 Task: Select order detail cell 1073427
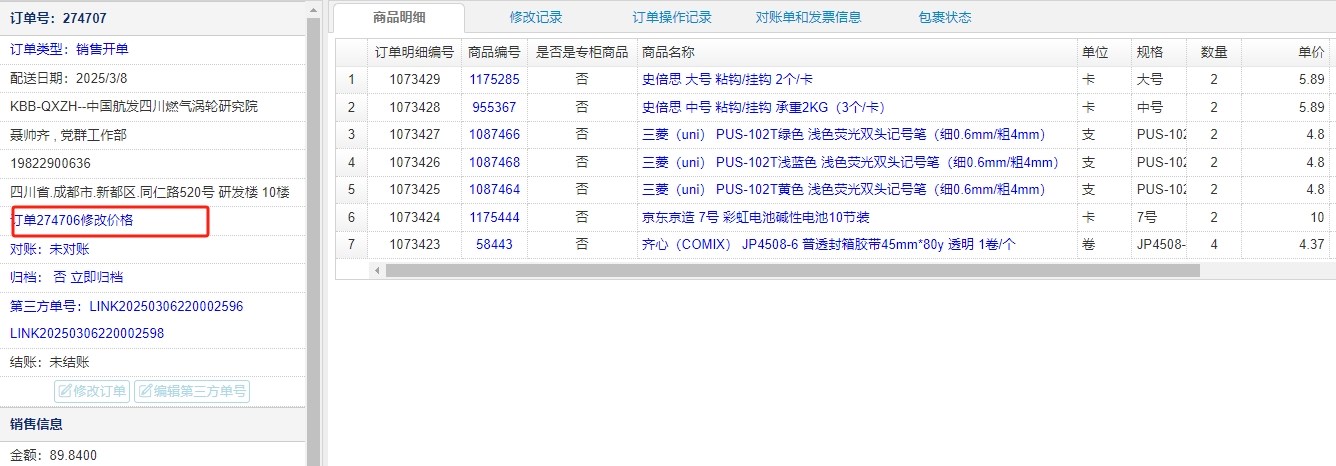pyautogui.click(x=414, y=134)
